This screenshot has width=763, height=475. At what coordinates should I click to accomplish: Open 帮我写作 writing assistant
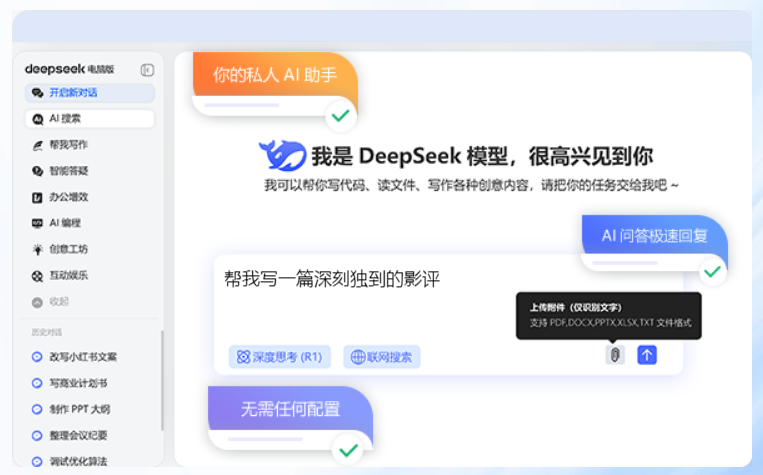coord(68,145)
